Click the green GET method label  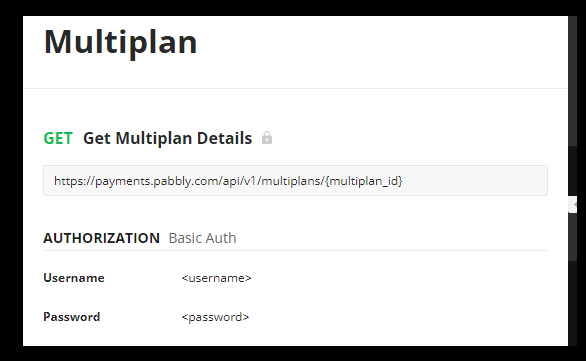point(58,138)
